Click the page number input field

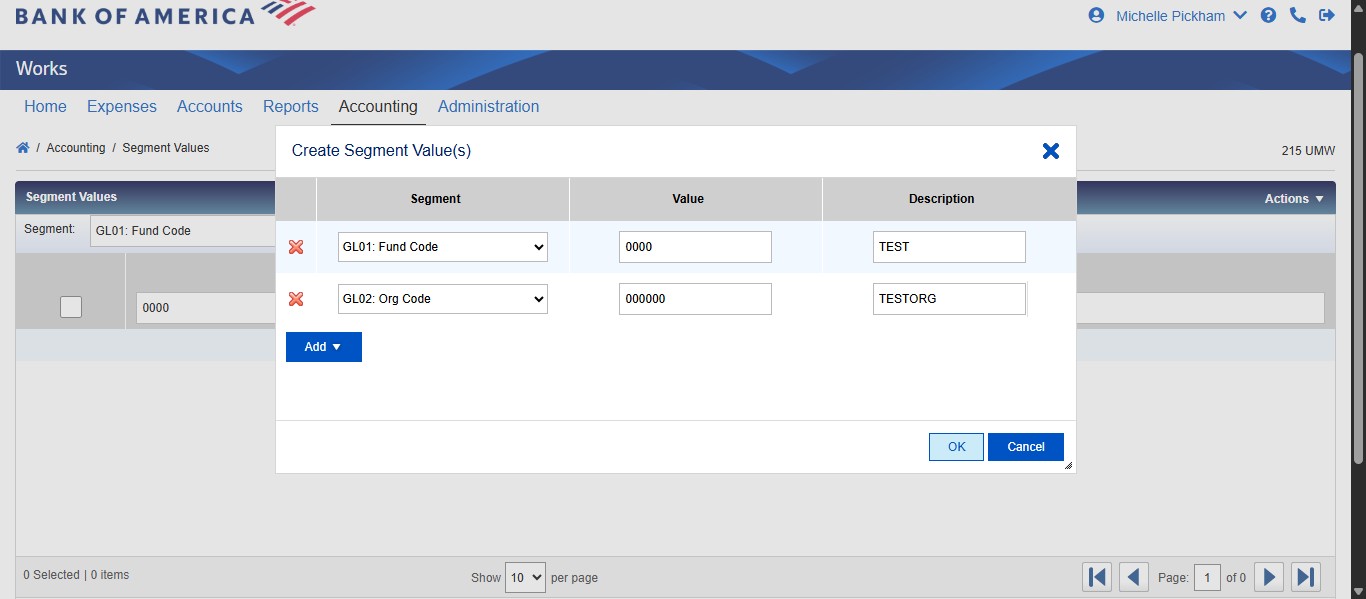[x=1207, y=577]
